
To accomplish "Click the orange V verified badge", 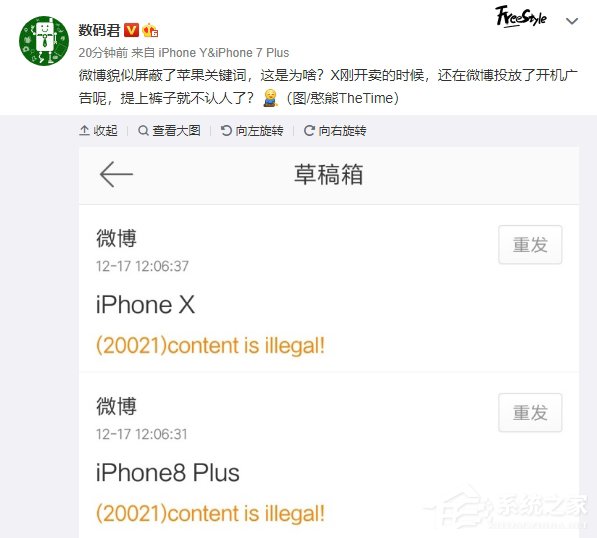I will (x=131, y=30).
